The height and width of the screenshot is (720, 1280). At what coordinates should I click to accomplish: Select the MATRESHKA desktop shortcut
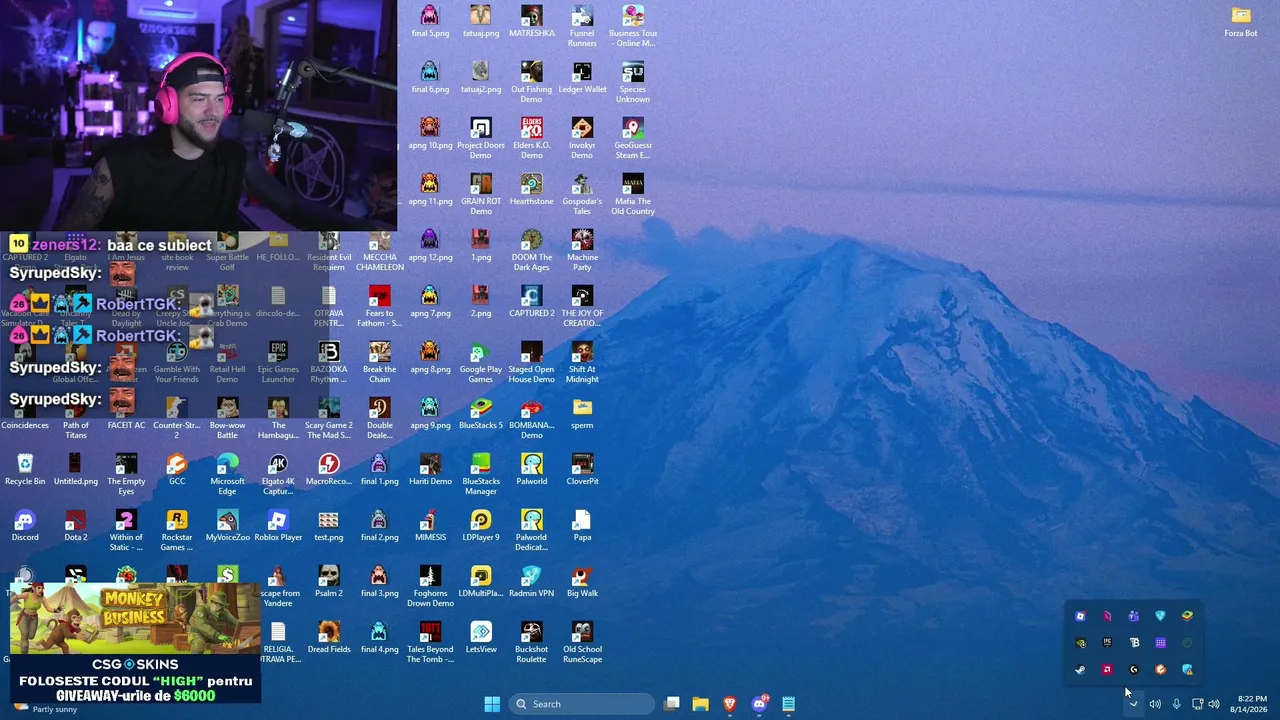point(532,22)
